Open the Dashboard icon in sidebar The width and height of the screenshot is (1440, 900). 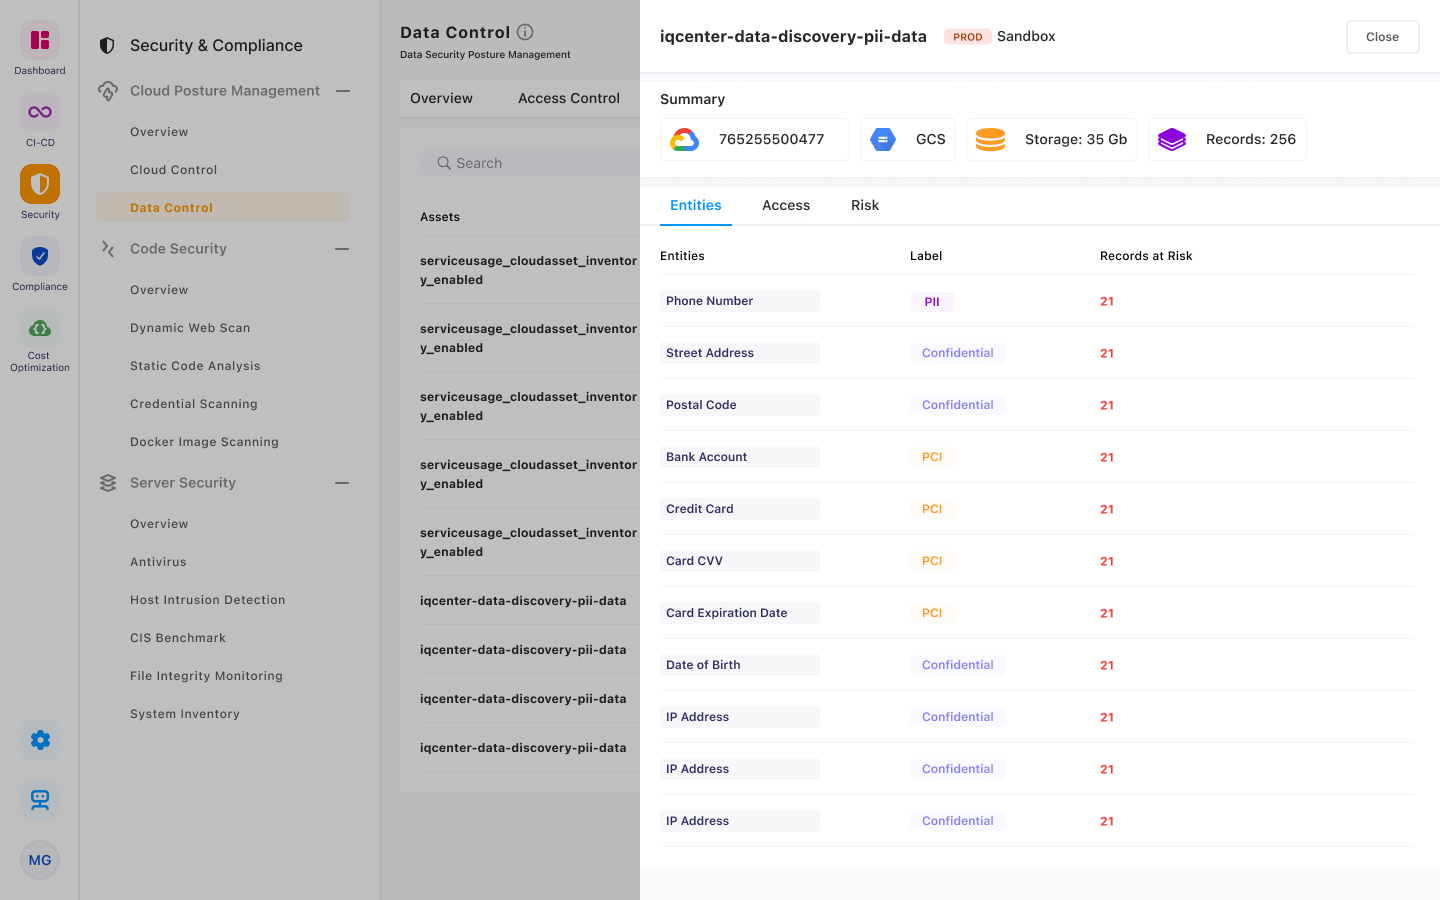pos(40,41)
